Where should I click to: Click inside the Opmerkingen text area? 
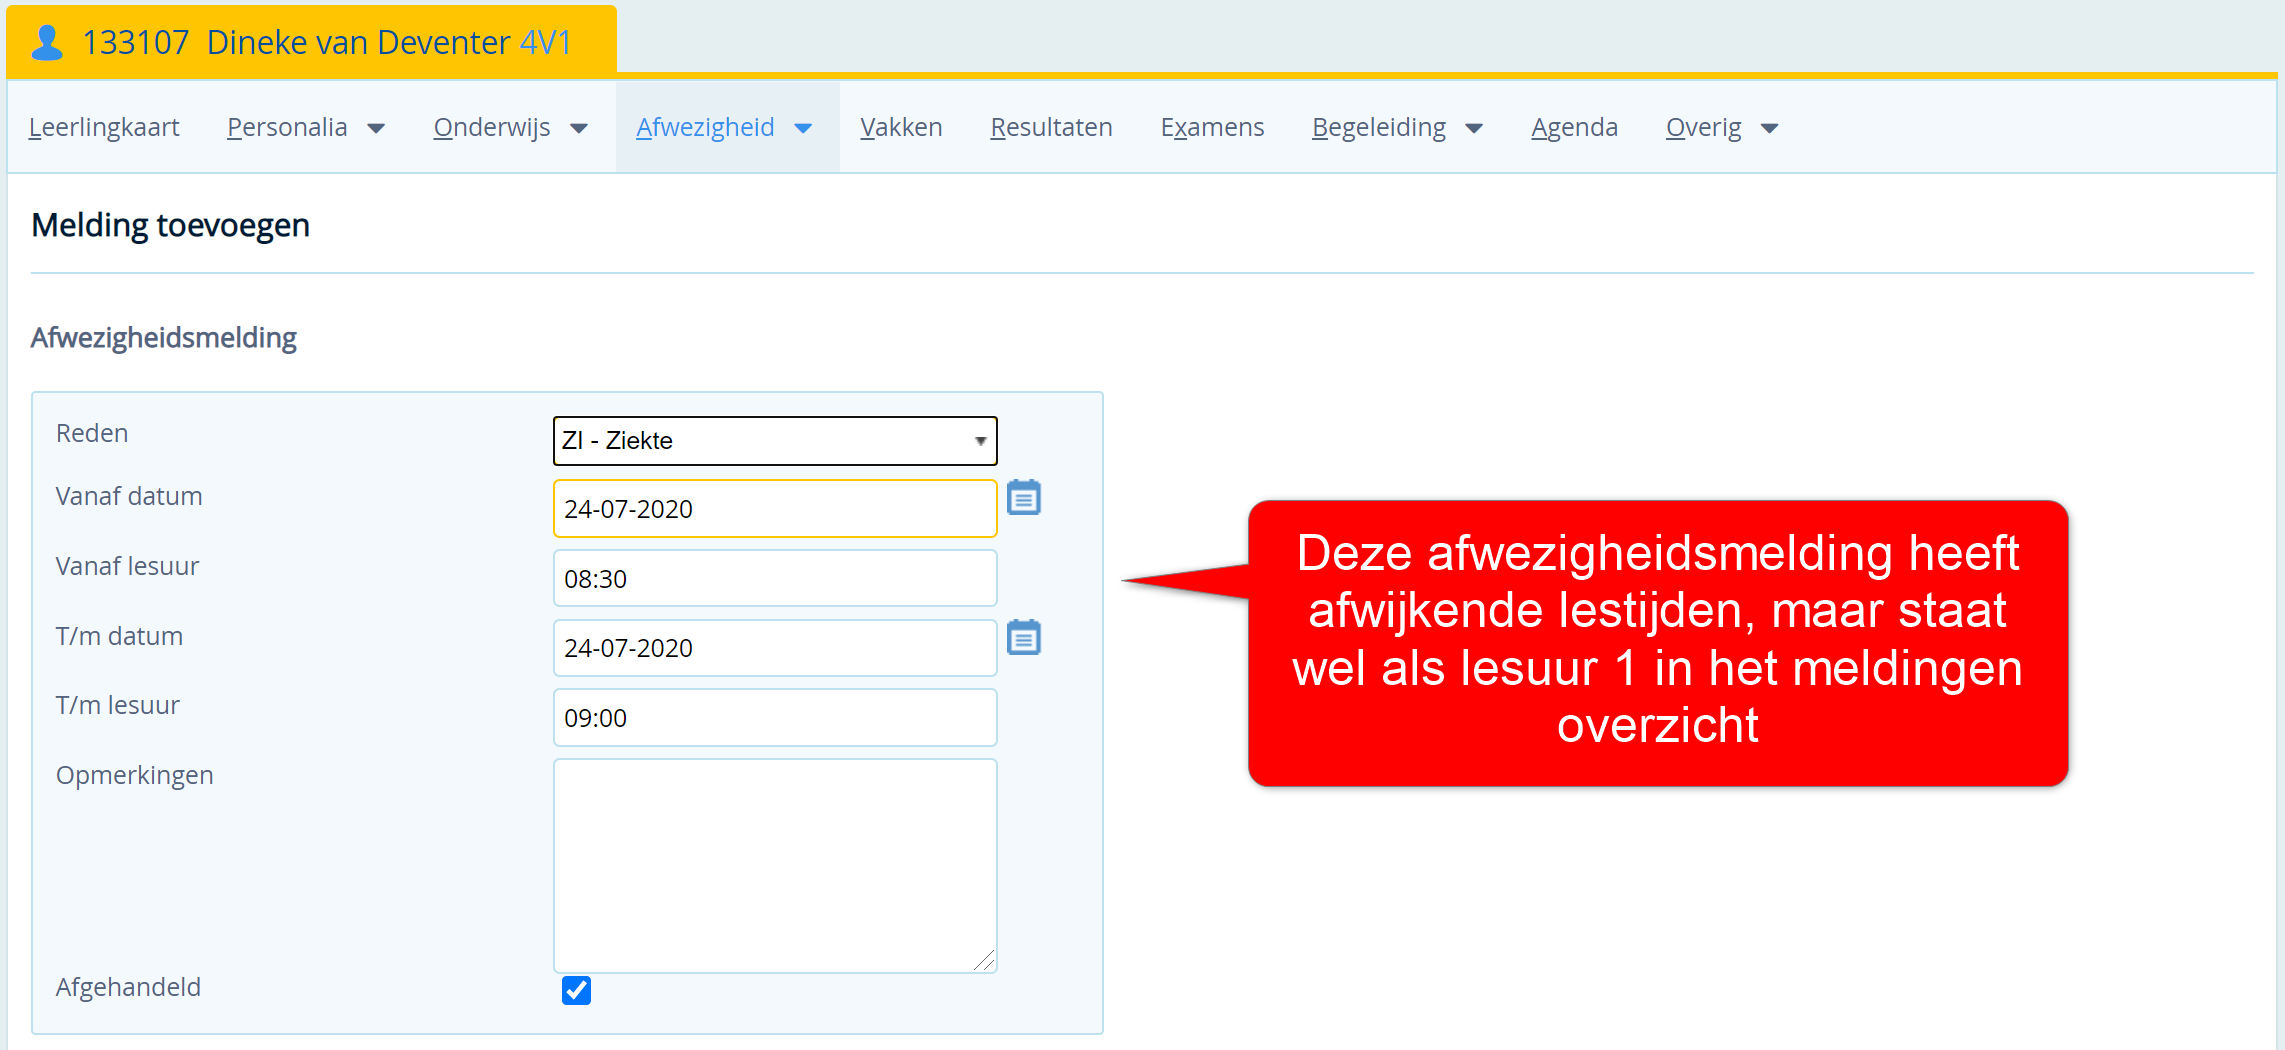pos(774,865)
